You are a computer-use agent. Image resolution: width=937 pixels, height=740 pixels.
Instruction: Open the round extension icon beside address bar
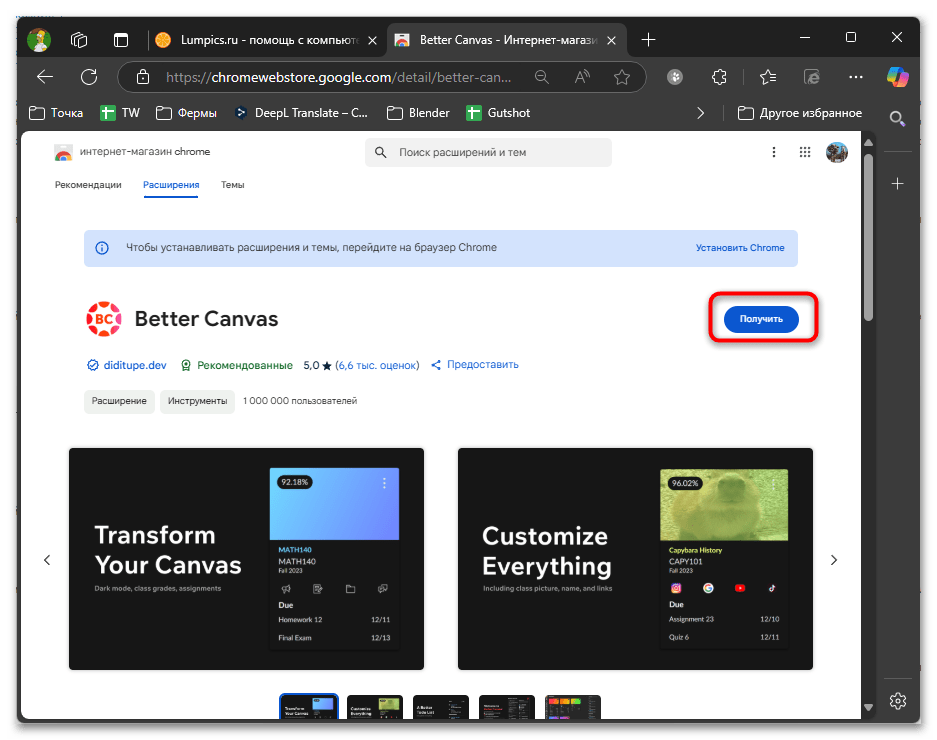click(675, 77)
